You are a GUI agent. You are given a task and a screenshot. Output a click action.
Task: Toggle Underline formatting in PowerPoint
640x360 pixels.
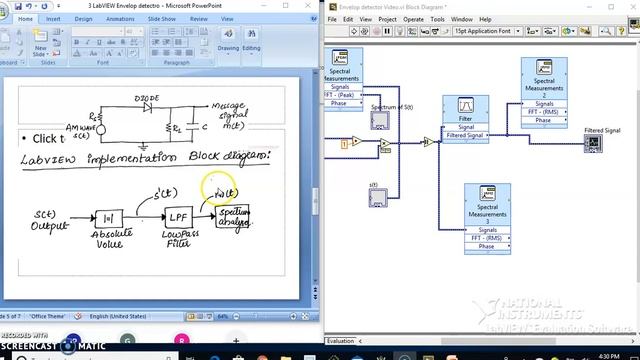pyautogui.click(x=99, y=42)
